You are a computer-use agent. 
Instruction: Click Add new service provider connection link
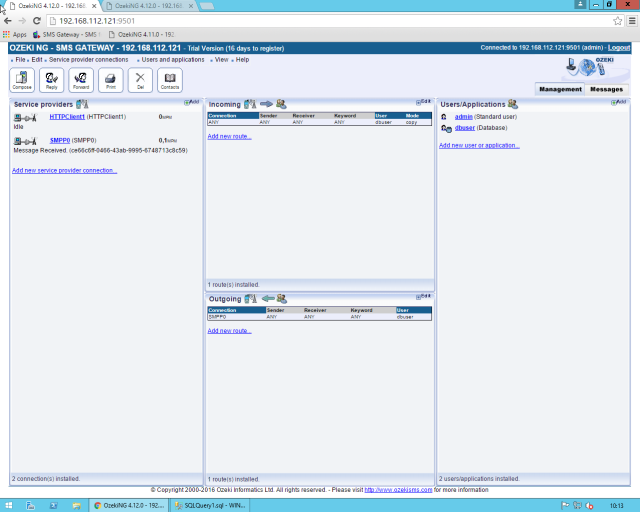point(64,171)
